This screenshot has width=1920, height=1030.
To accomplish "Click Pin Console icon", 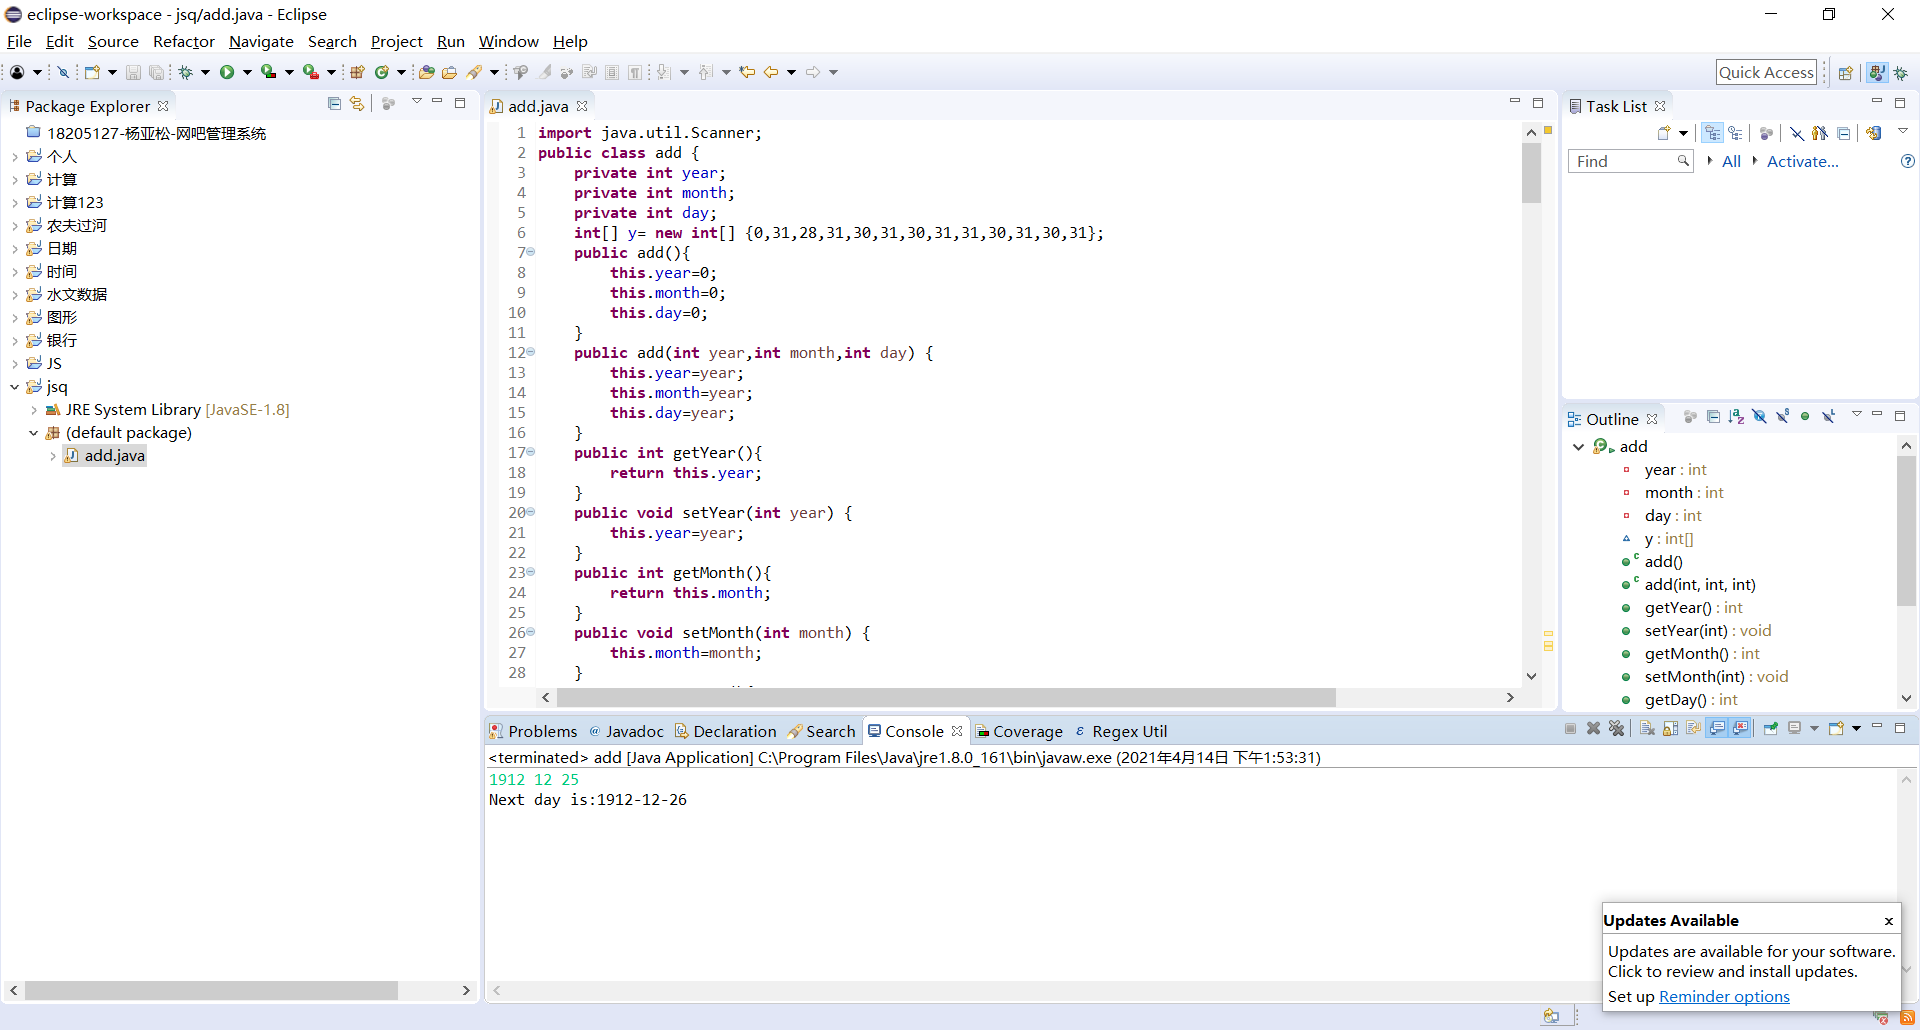I will (1770, 728).
